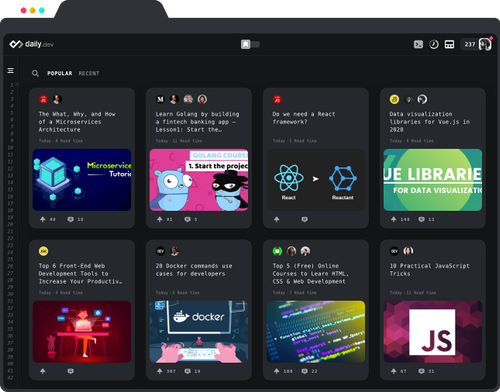This screenshot has width=500, height=392.
Task: Click the React to Reactant thumbnail
Action: [x=316, y=180]
